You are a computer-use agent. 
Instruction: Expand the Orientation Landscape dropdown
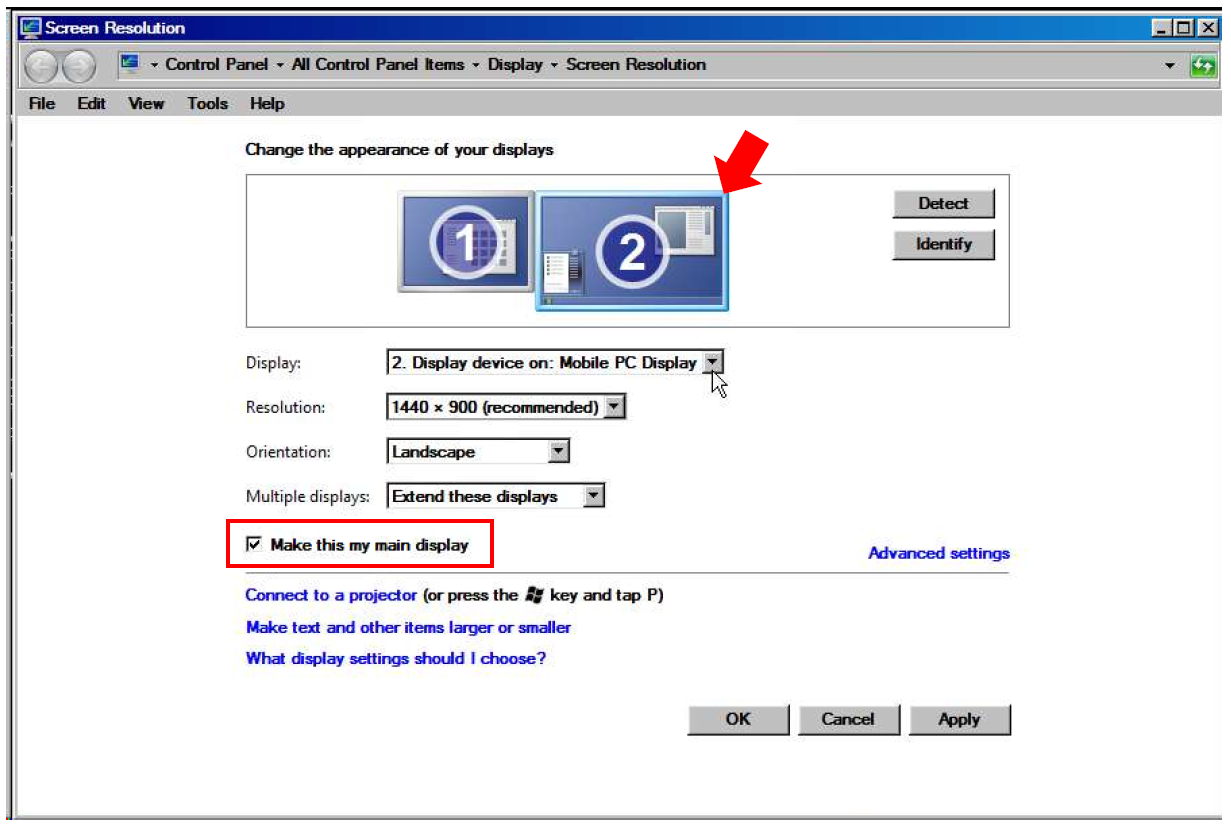pos(559,452)
